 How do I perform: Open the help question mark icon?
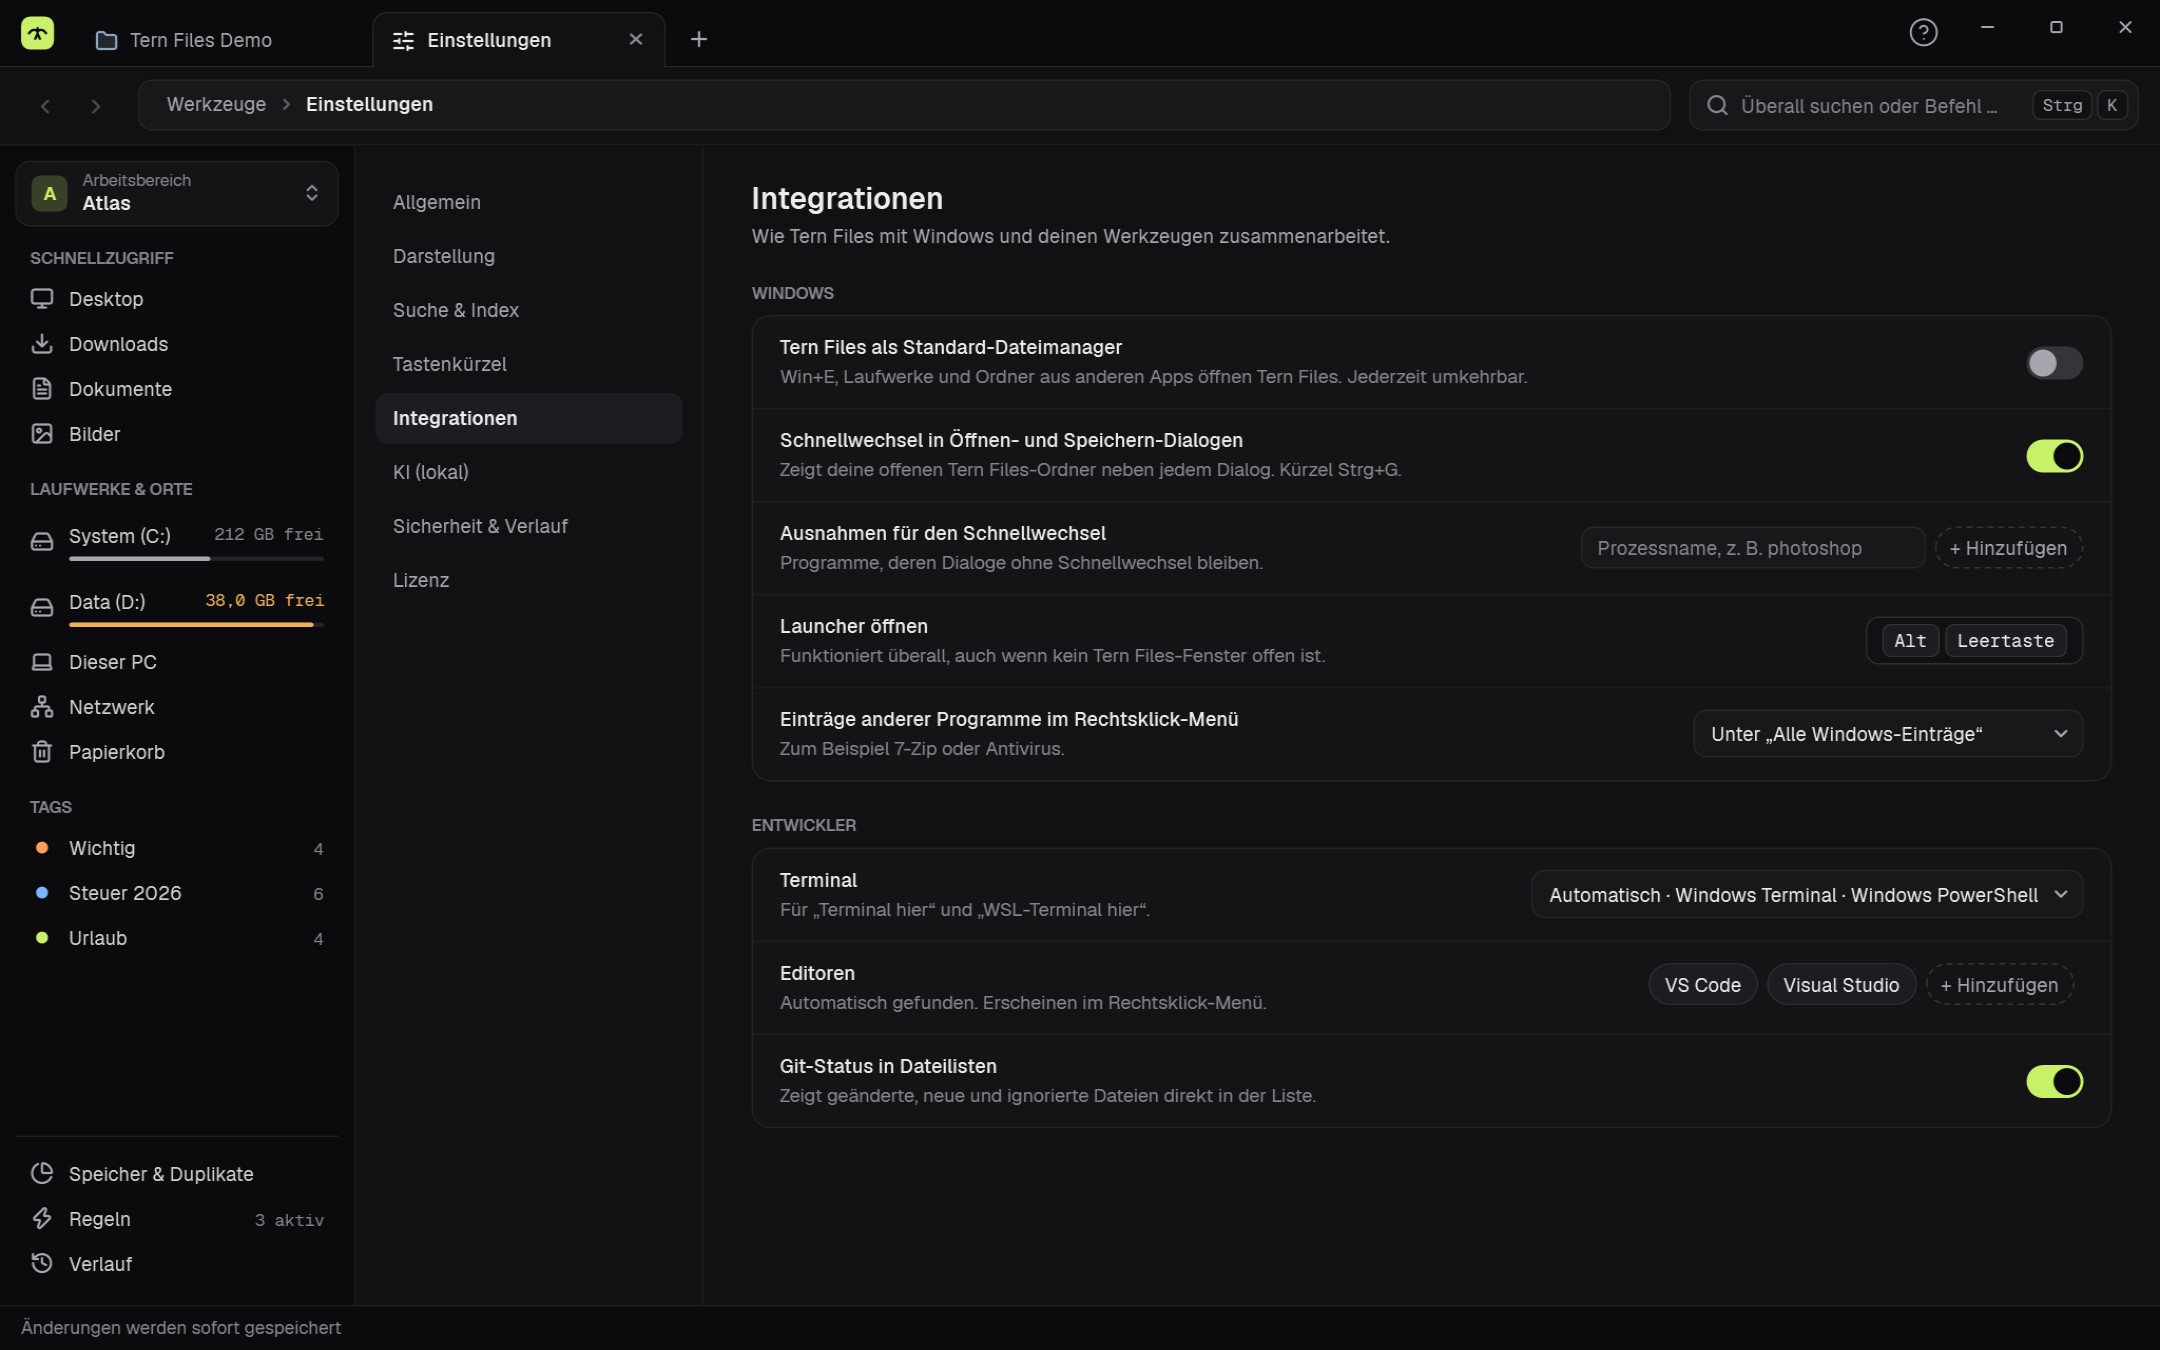point(1923,33)
